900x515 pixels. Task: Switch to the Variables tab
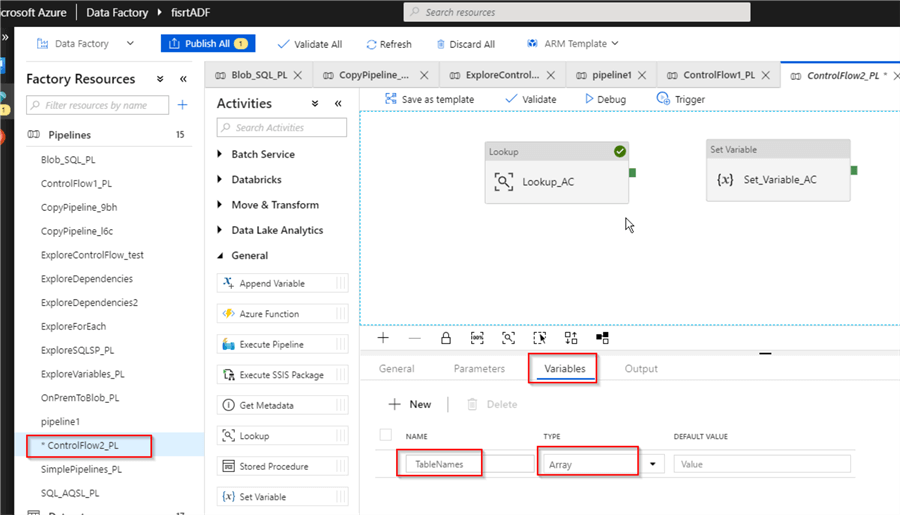(x=565, y=369)
